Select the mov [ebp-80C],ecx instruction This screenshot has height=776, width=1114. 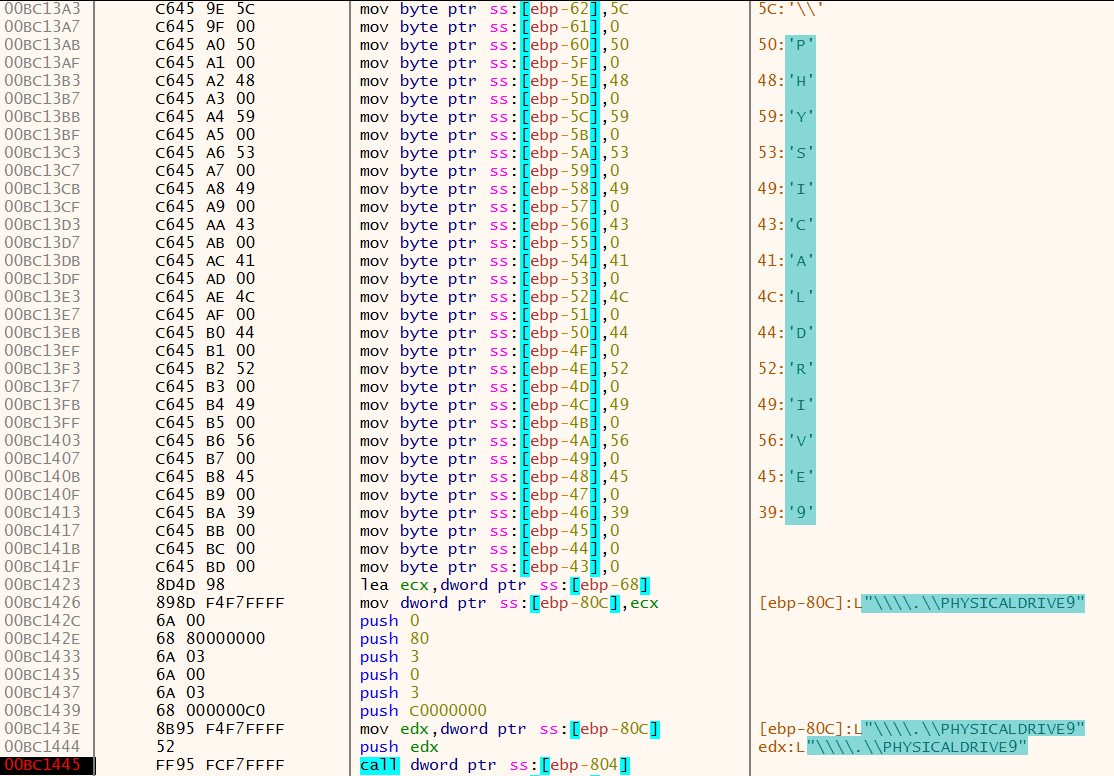coord(509,603)
